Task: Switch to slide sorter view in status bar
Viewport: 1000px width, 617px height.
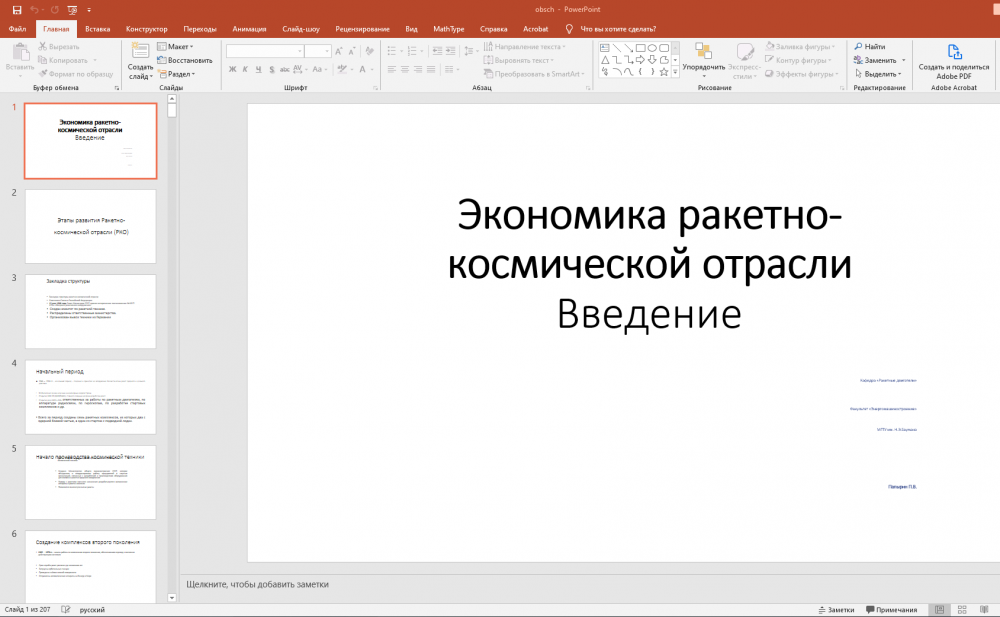Action: click(x=962, y=609)
